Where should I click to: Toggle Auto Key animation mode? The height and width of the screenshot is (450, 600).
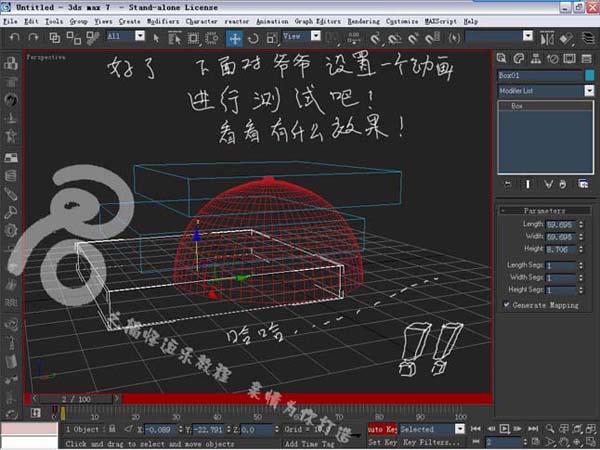click(381, 428)
